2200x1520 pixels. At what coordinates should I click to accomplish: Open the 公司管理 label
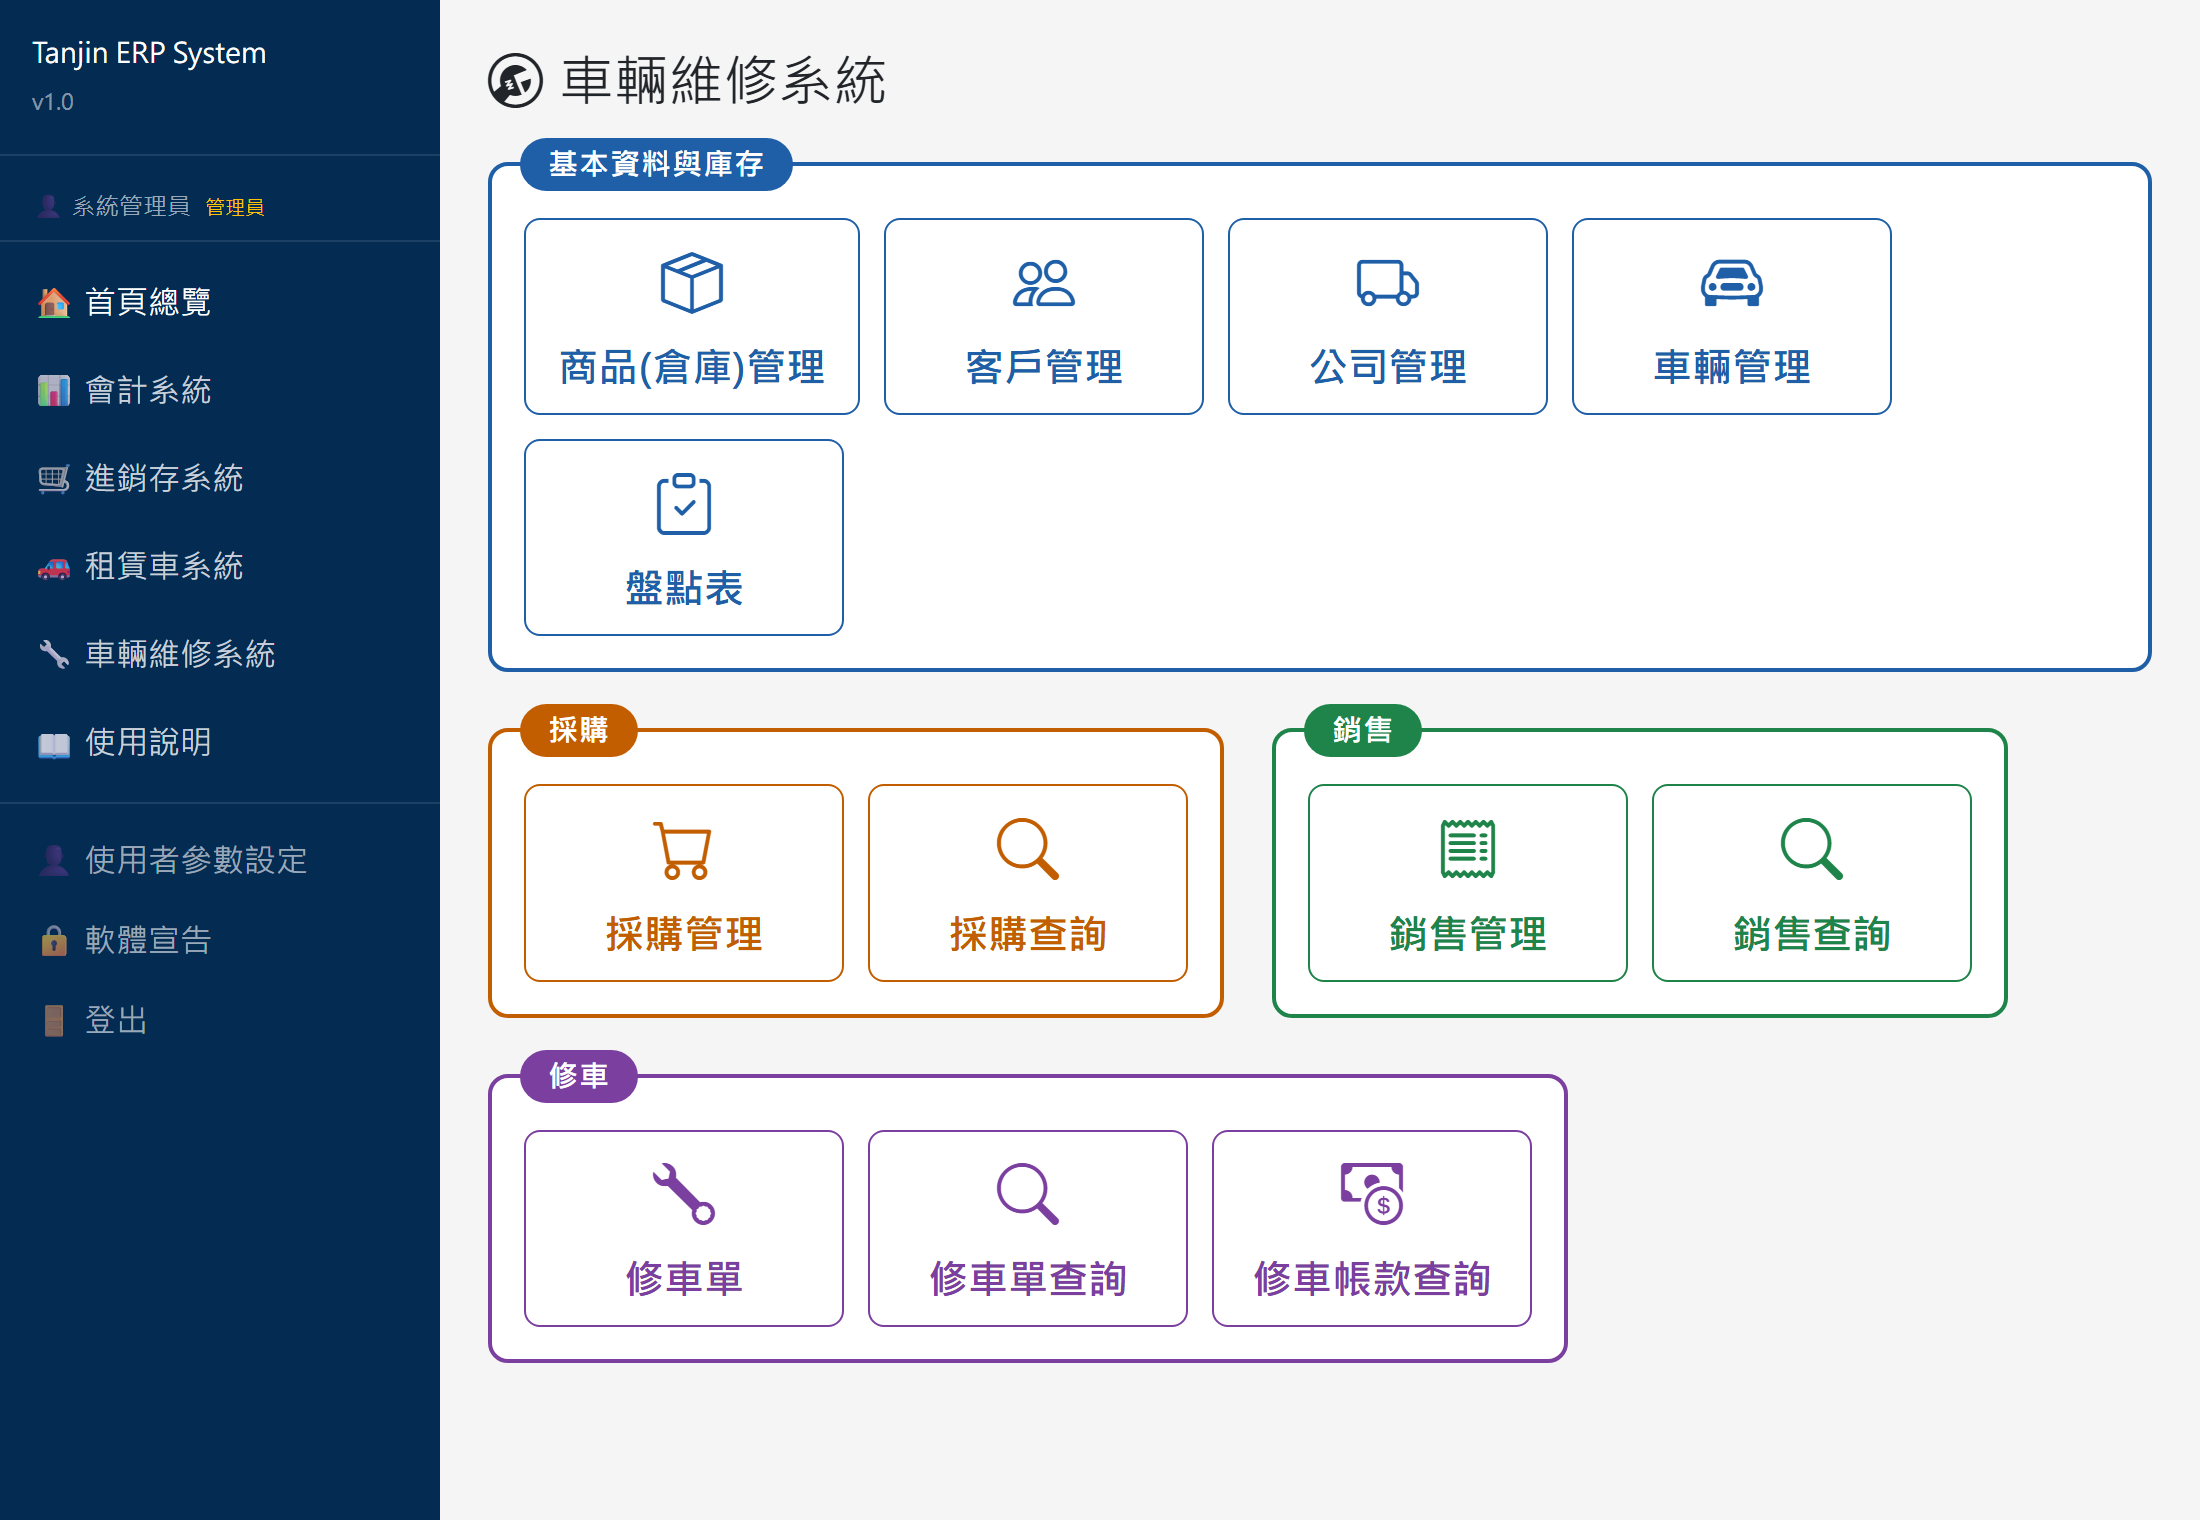click(x=1388, y=368)
